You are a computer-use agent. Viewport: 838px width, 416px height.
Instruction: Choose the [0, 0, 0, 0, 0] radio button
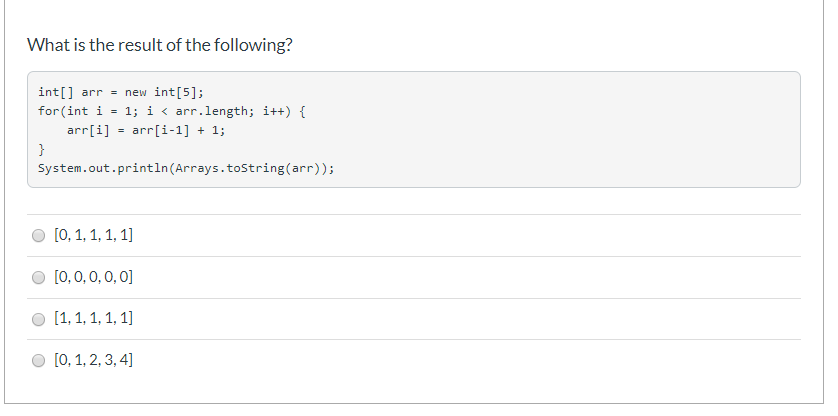[39, 277]
